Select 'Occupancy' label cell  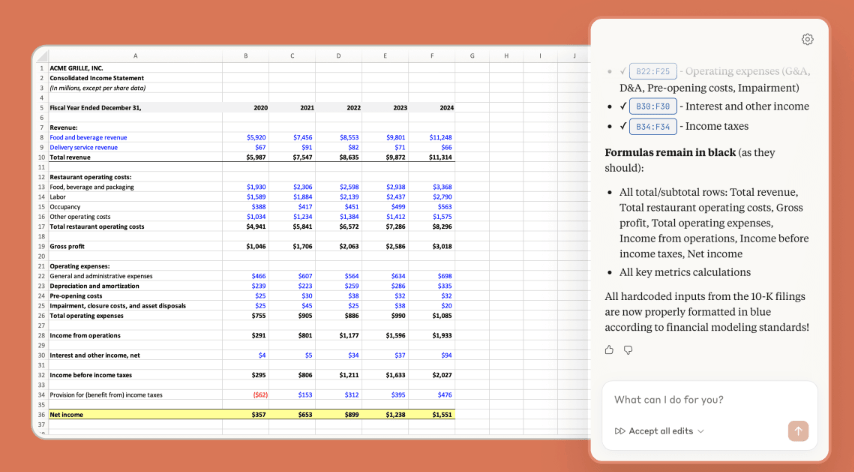[135, 207]
